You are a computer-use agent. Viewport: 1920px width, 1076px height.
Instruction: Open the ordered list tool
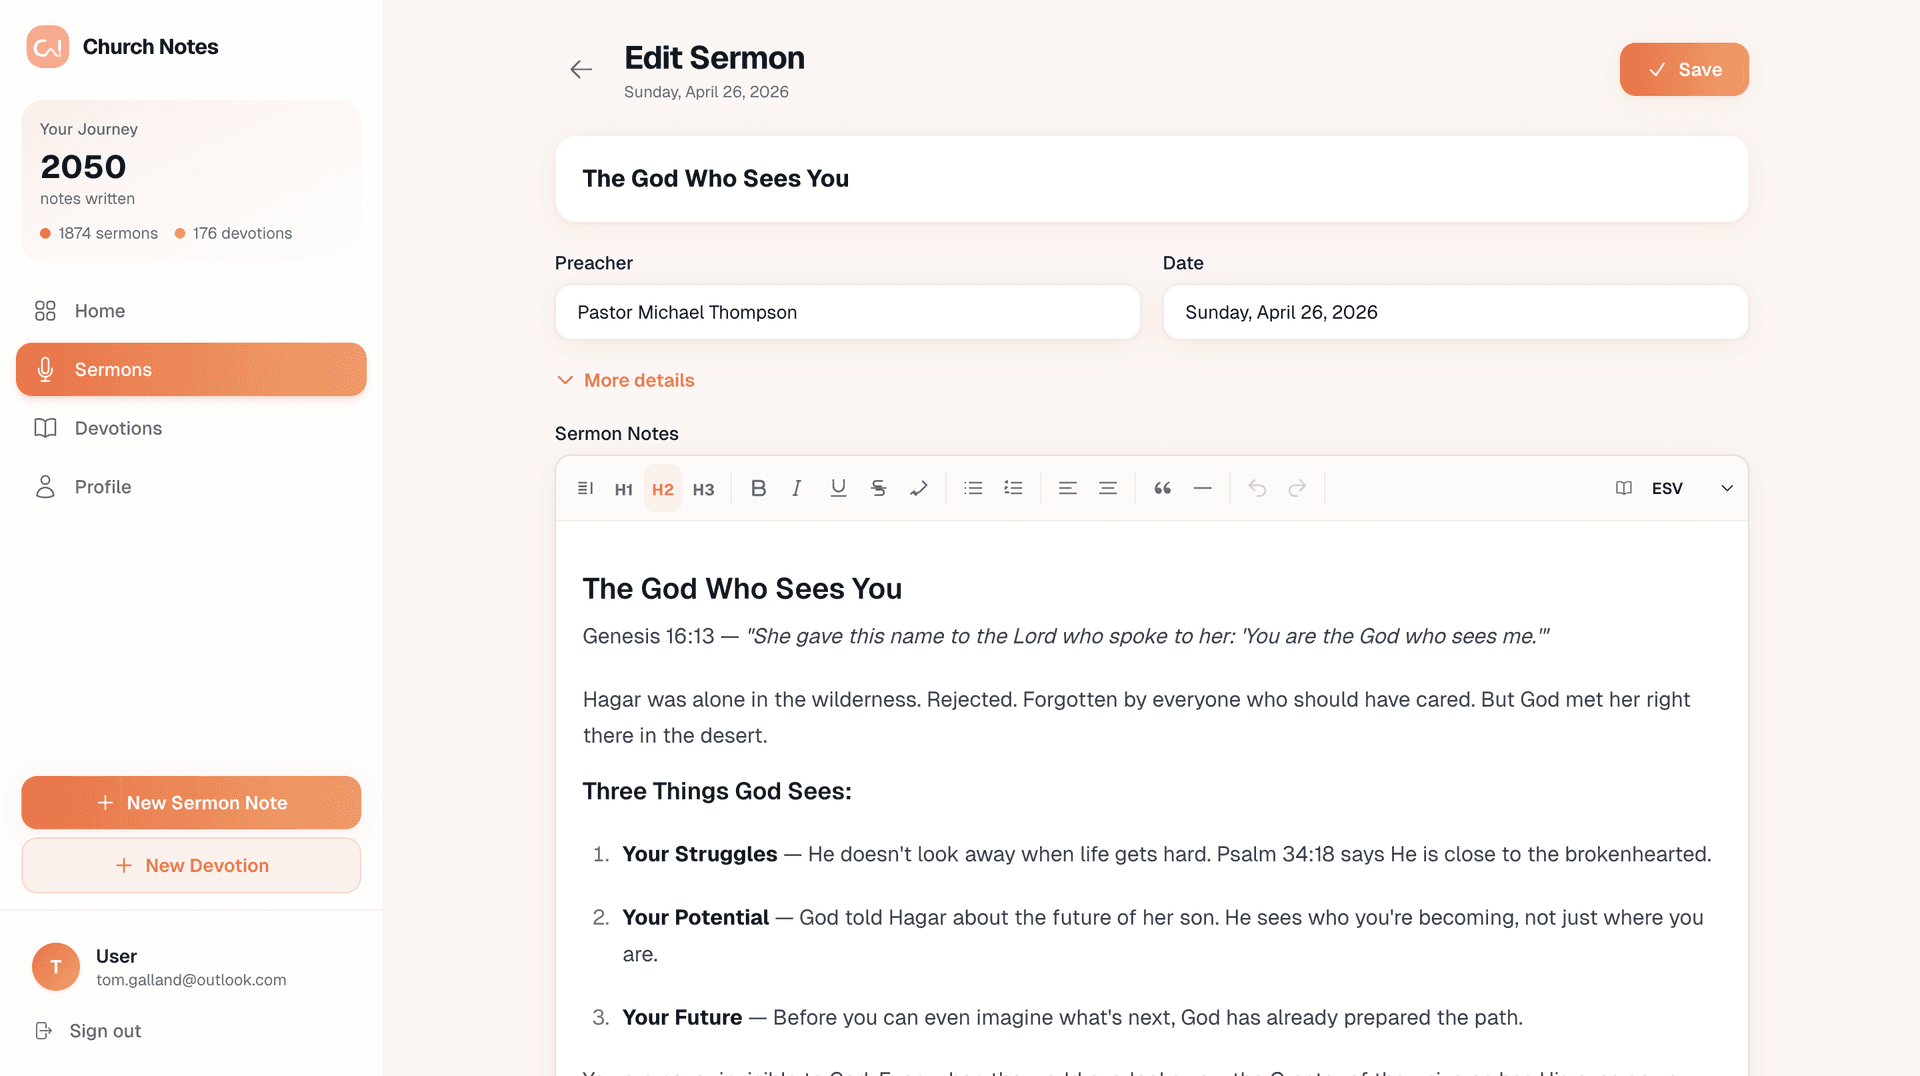pyautogui.click(x=1013, y=488)
